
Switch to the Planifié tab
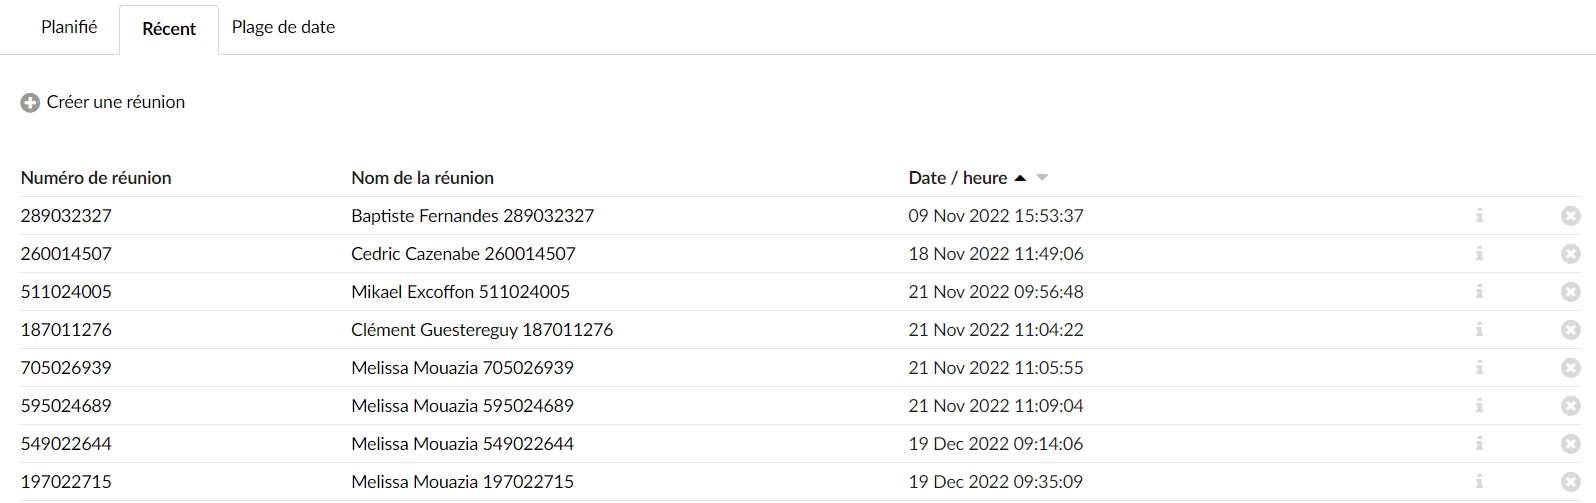coord(69,27)
